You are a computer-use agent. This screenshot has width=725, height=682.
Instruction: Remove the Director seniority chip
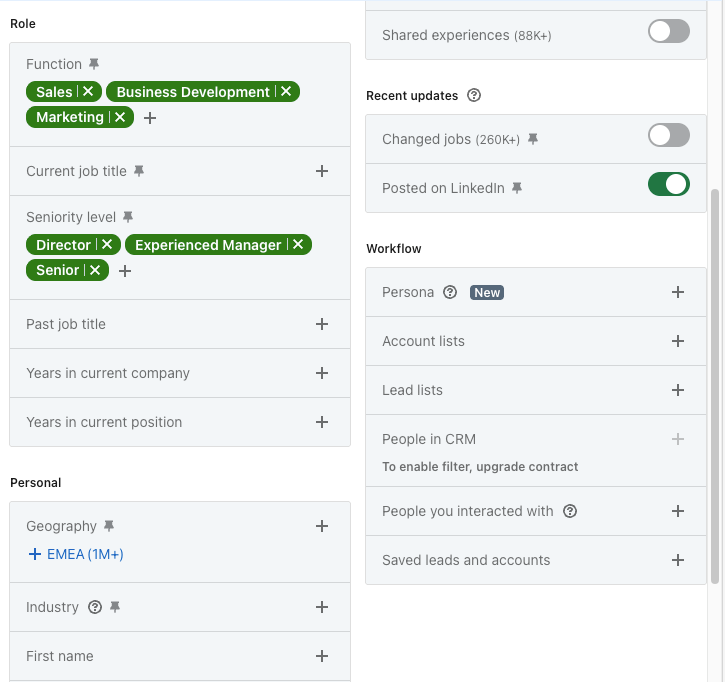click(106, 245)
